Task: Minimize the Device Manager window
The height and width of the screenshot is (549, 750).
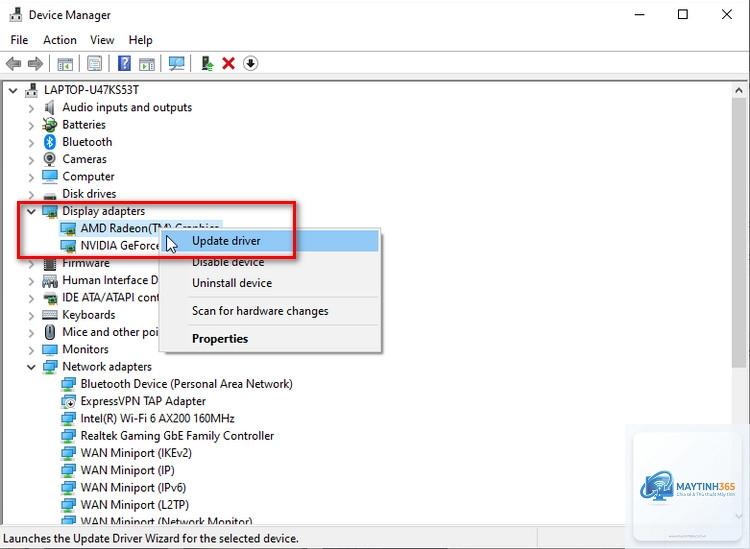Action: (640, 14)
